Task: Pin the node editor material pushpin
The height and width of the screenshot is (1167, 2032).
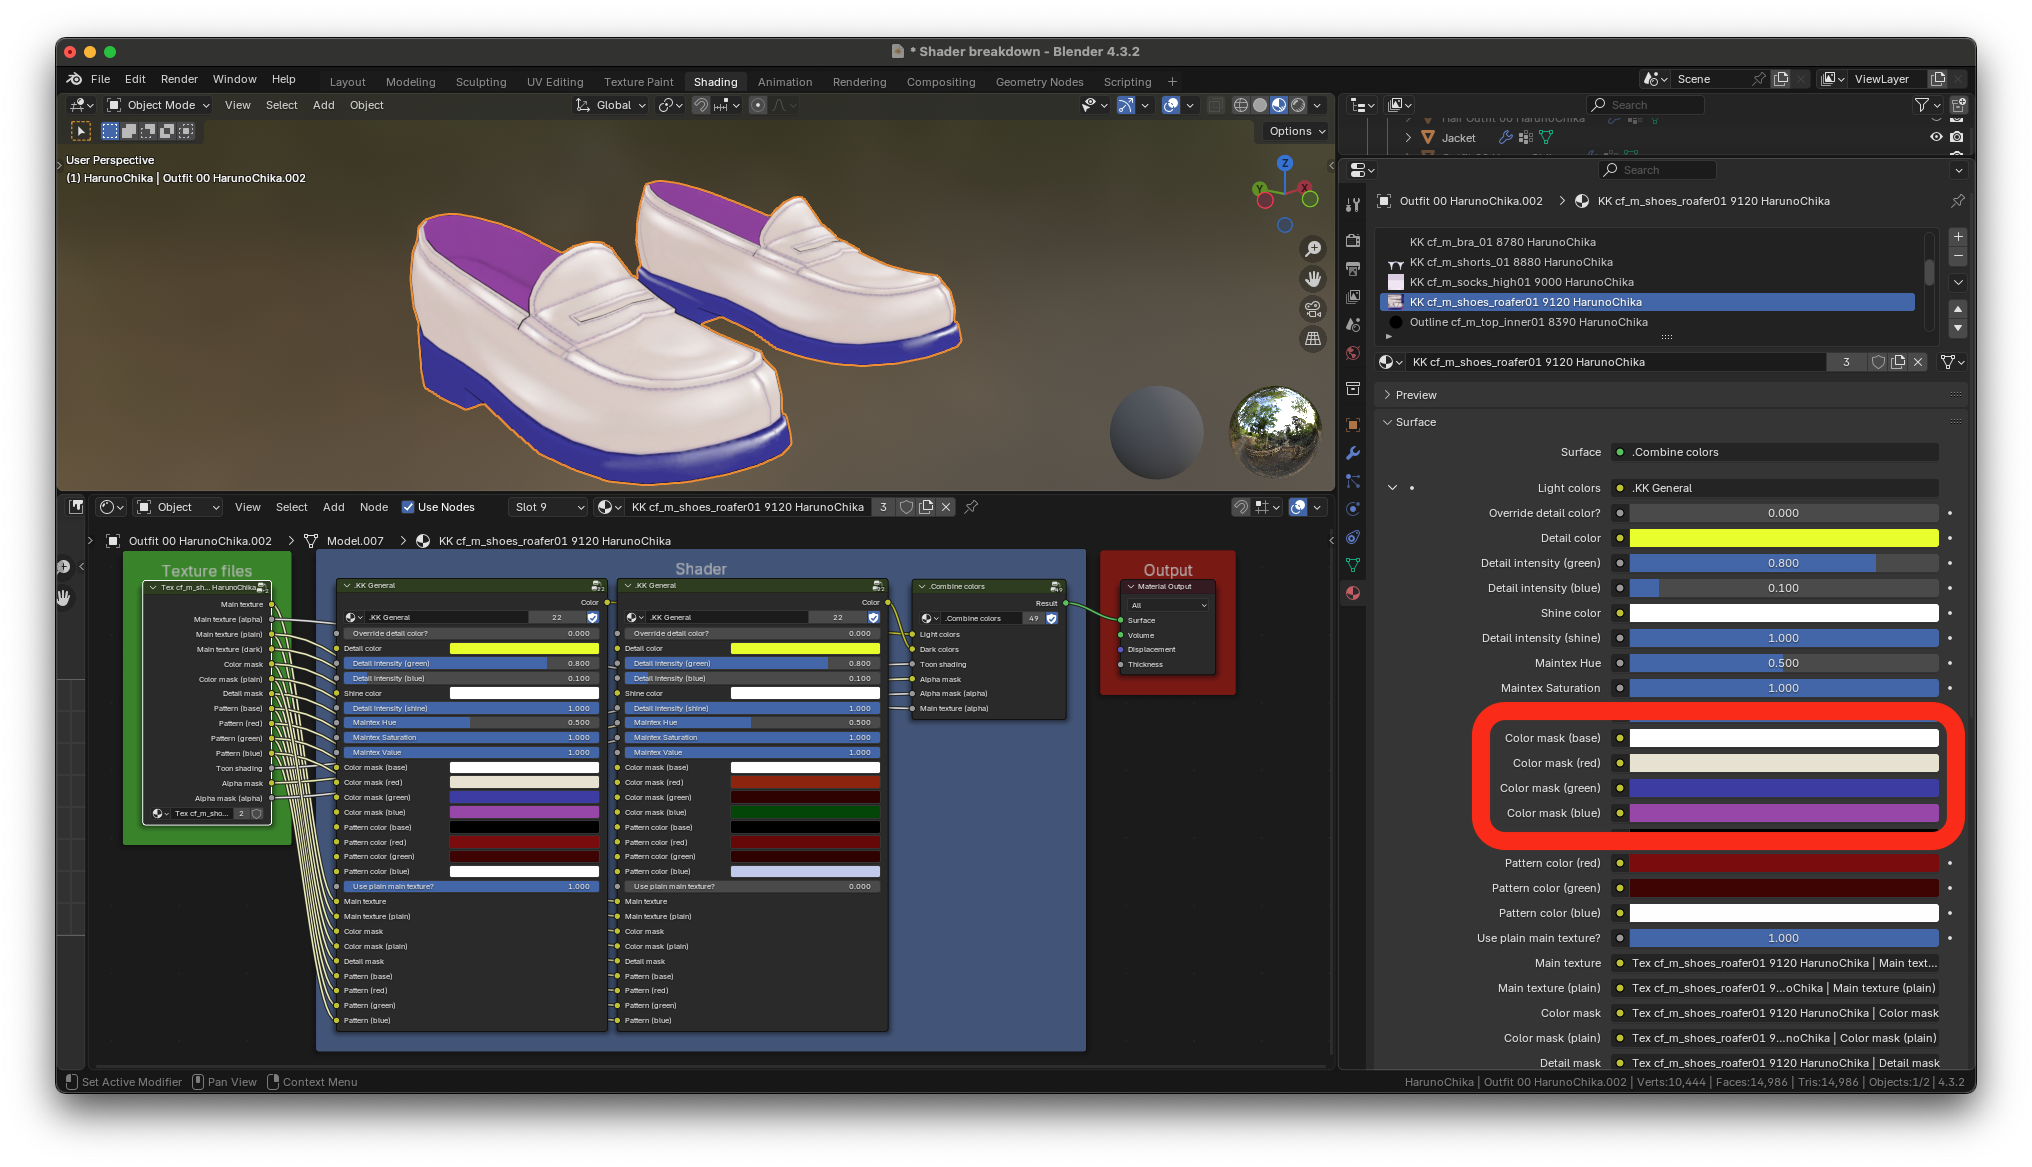Action: (971, 507)
